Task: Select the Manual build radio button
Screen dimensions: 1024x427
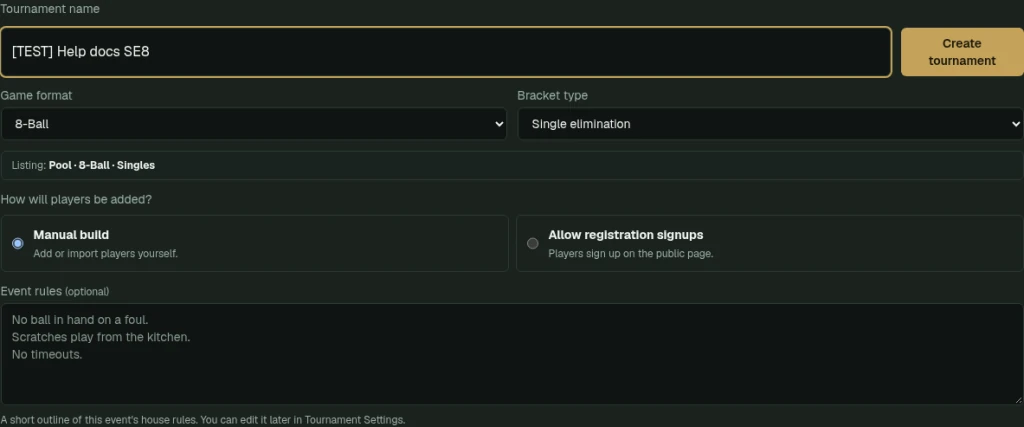Action: point(18,244)
